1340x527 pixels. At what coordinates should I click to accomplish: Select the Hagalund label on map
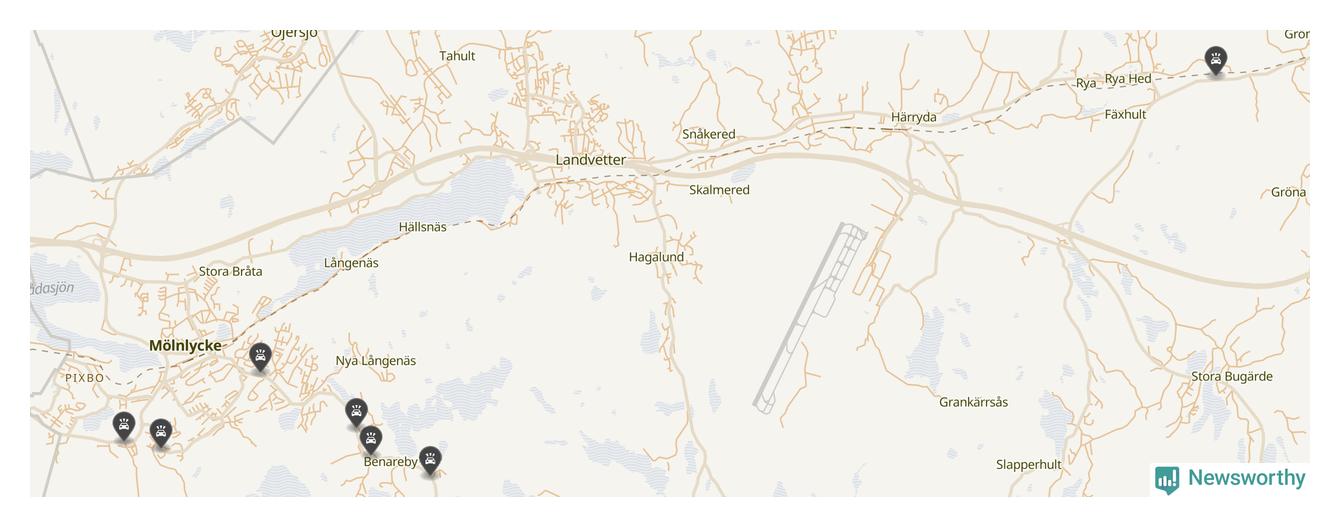(x=657, y=257)
